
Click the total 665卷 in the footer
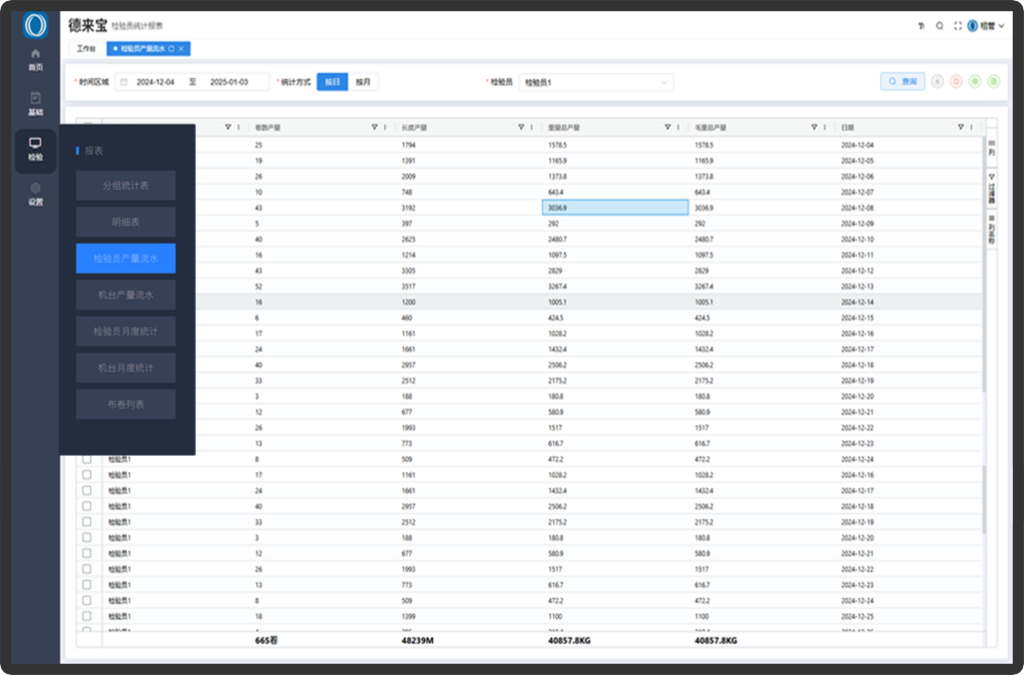tap(266, 640)
